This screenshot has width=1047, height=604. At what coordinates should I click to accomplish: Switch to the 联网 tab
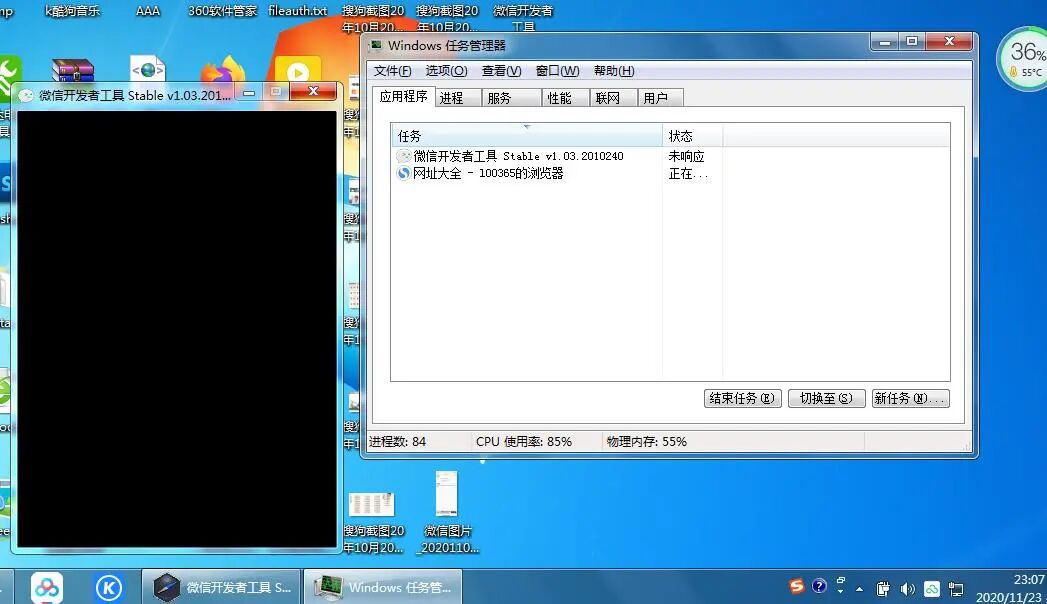[x=614, y=98]
